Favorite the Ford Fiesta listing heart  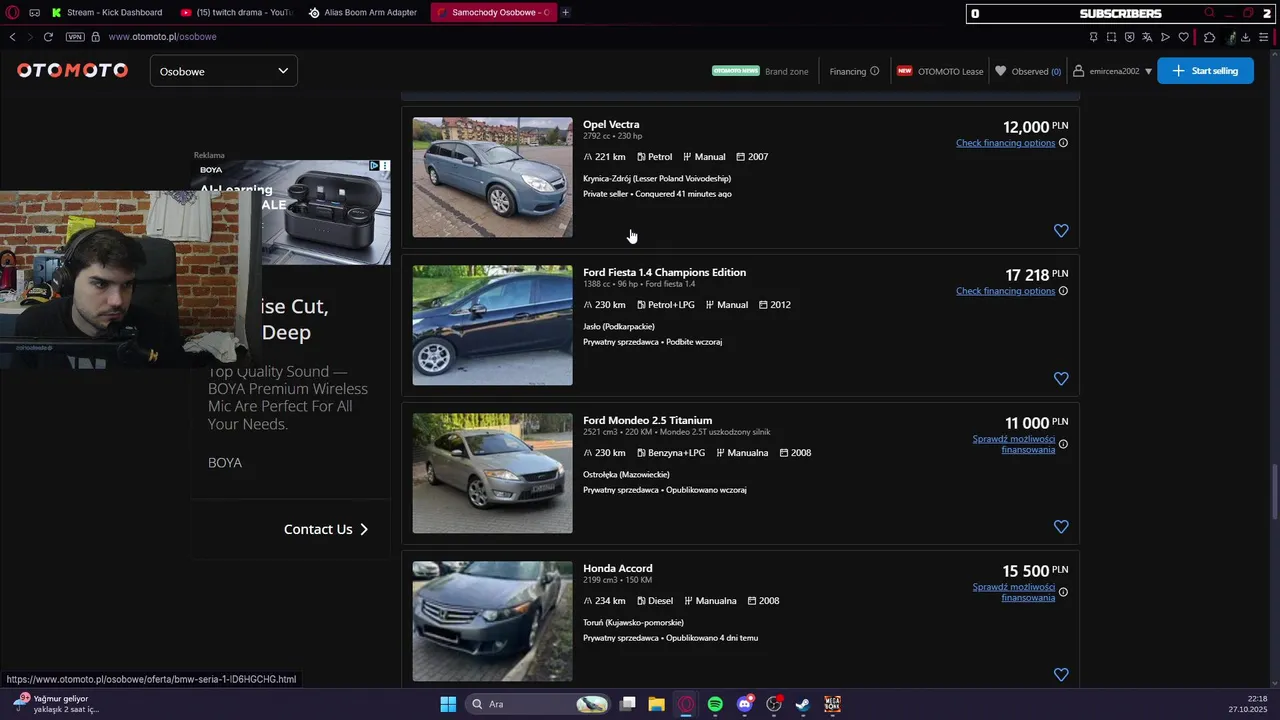1061,379
